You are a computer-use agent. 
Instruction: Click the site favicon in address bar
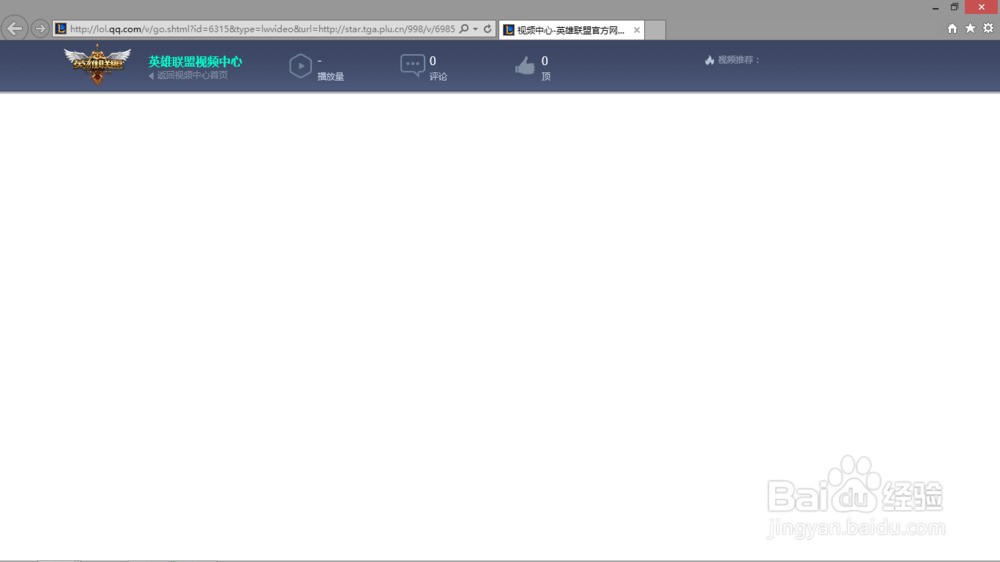point(61,29)
